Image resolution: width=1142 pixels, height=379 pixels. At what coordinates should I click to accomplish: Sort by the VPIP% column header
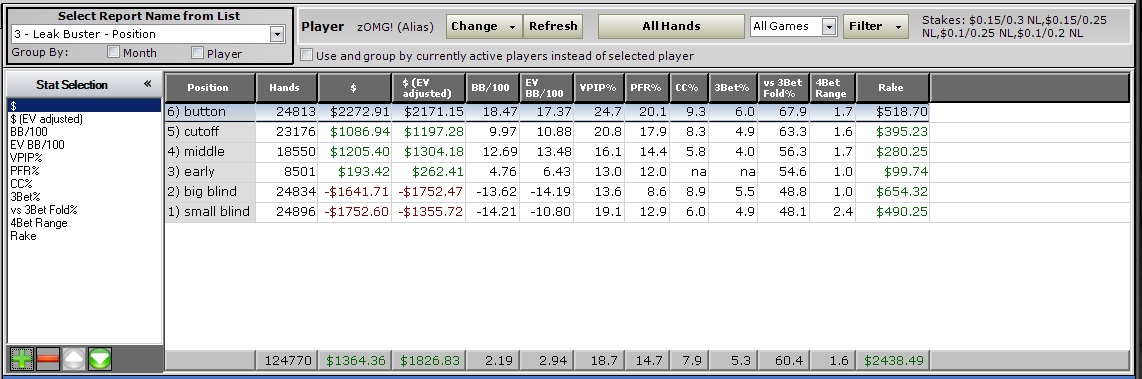(x=599, y=87)
